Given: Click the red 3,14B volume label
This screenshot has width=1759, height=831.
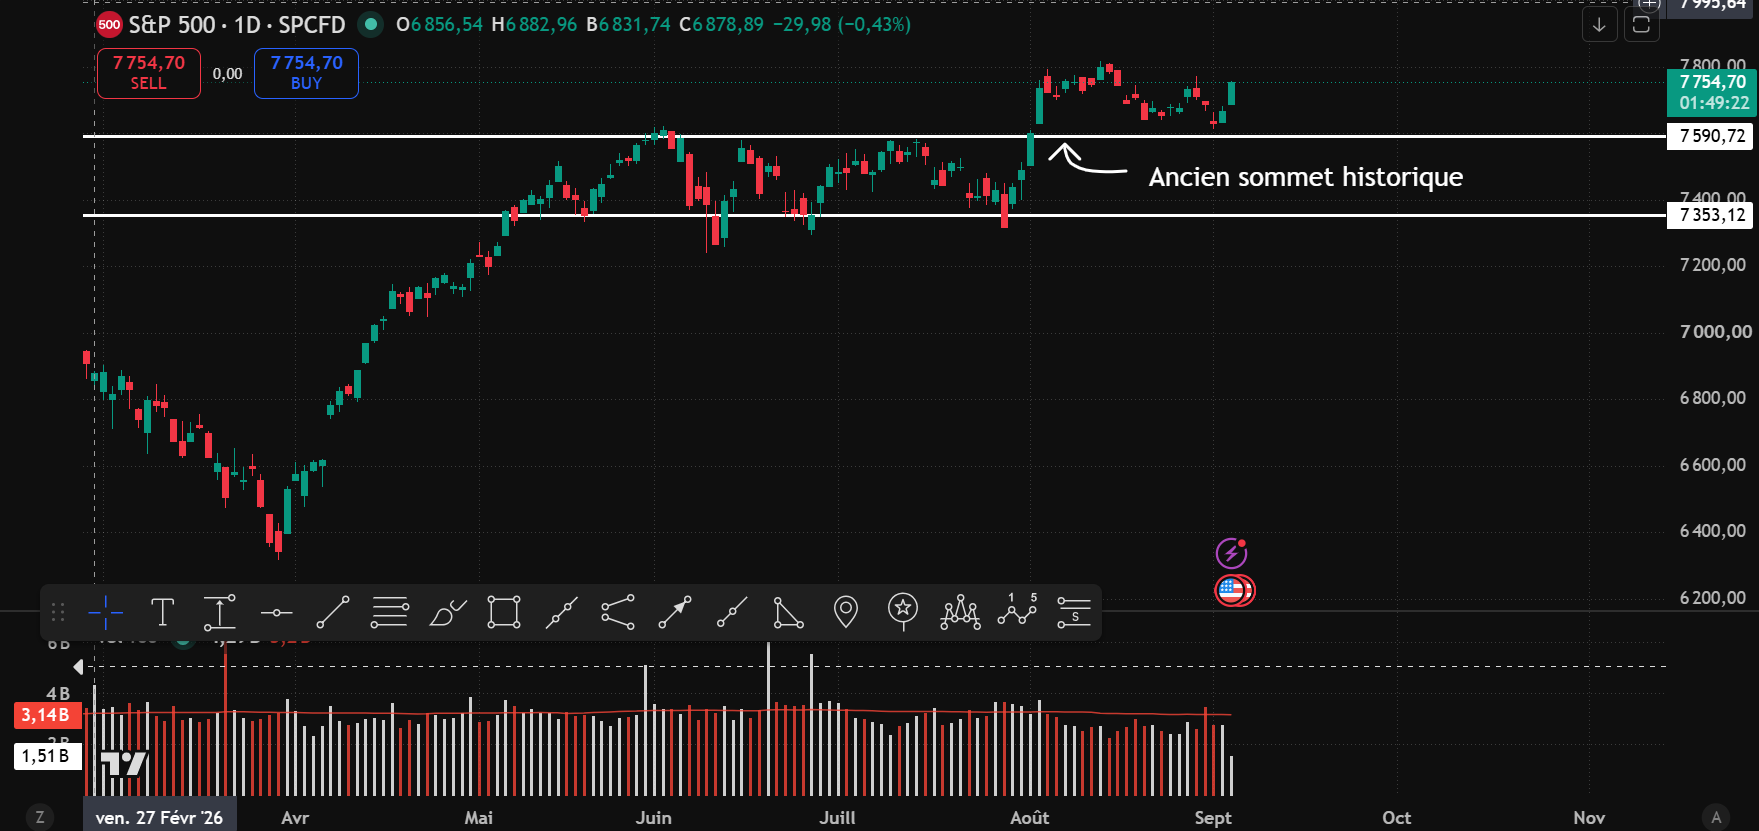Looking at the screenshot, I should tap(47, 715).
